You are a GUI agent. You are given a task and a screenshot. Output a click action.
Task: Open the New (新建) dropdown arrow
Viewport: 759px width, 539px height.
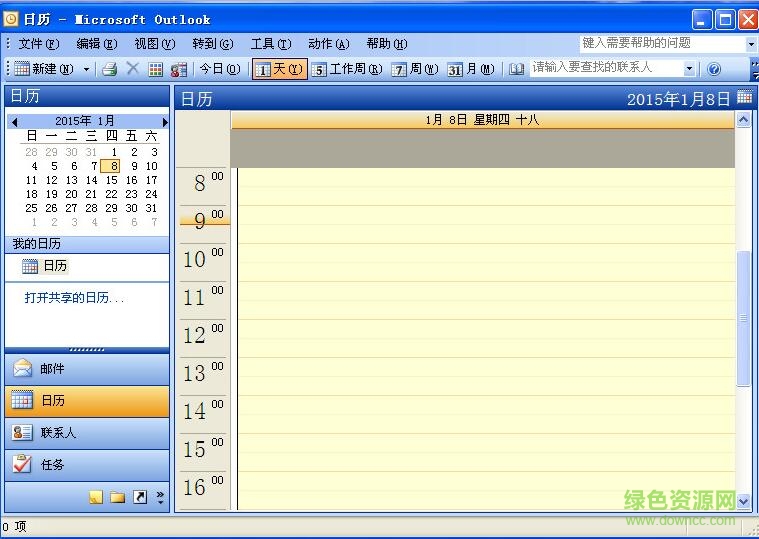pos(87,69)
